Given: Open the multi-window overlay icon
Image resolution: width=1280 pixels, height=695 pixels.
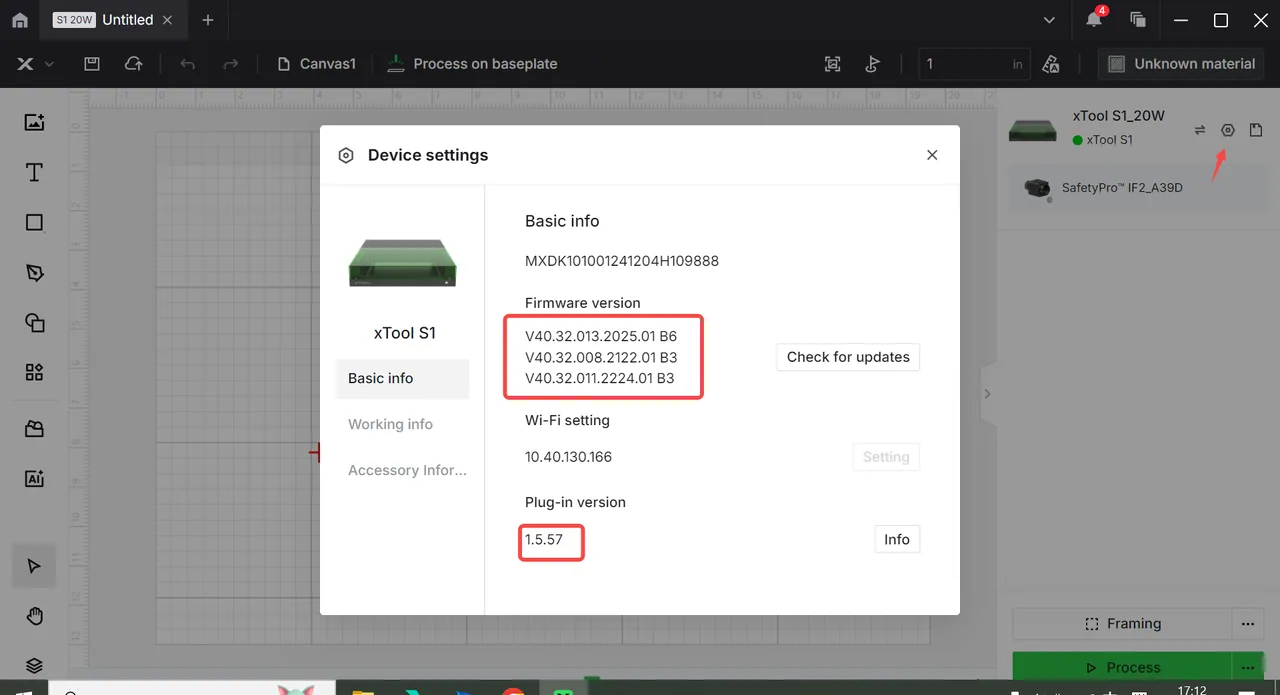Looking at the screenshot, I should [1137, 20].
